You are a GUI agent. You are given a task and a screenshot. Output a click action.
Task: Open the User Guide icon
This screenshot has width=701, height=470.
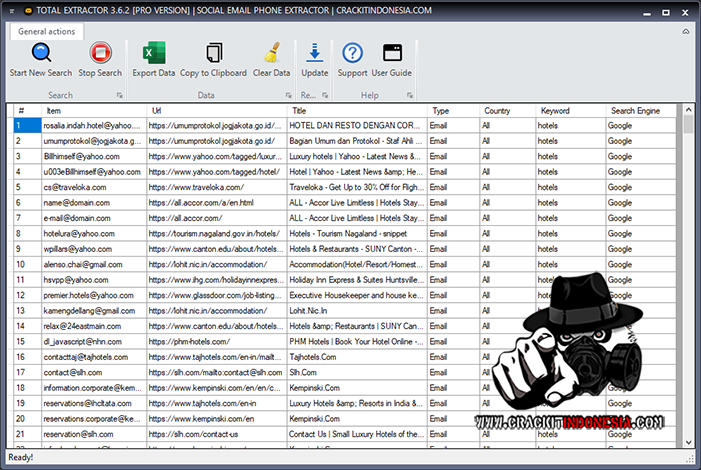tap(392, 54)
